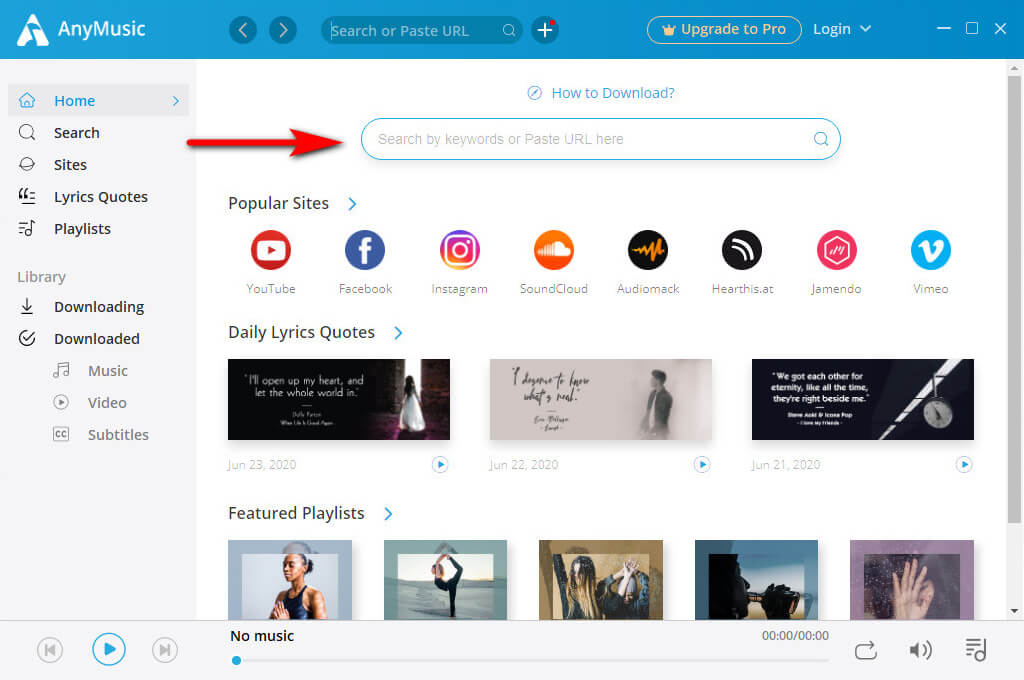Screen dimensions: 1024x680
Task: Click the magnifier in the top search bar
Action: (x=509, y=31)
